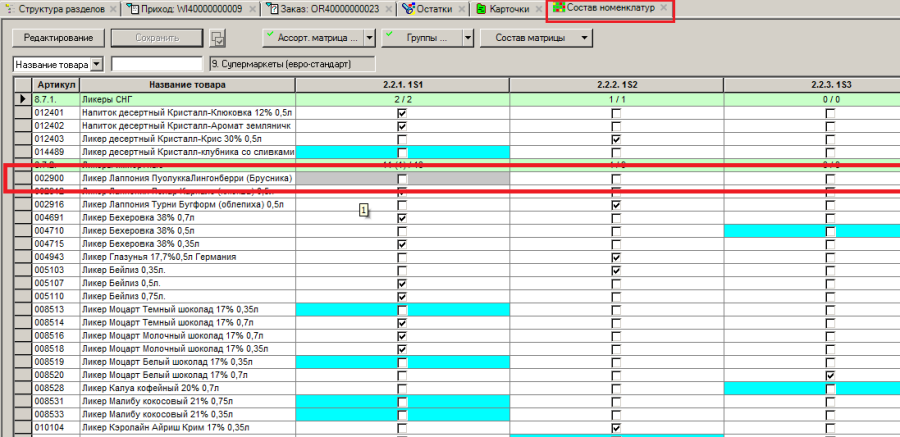Close the Заказ: OR40000000023 tab

pos(388,9)
